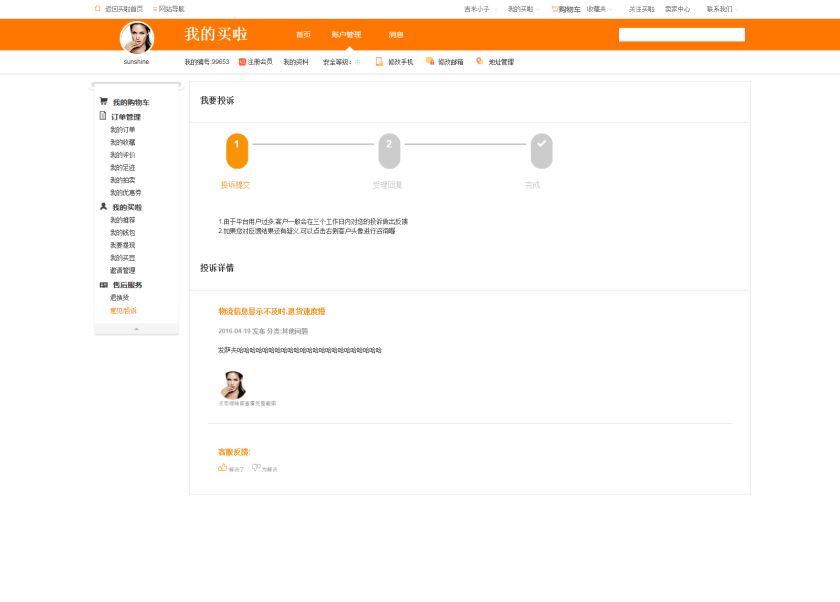The height and width of the screenshot is (602, 840).
Task: Open the attached complaint image thumbnail
Action: pos(233,385)
